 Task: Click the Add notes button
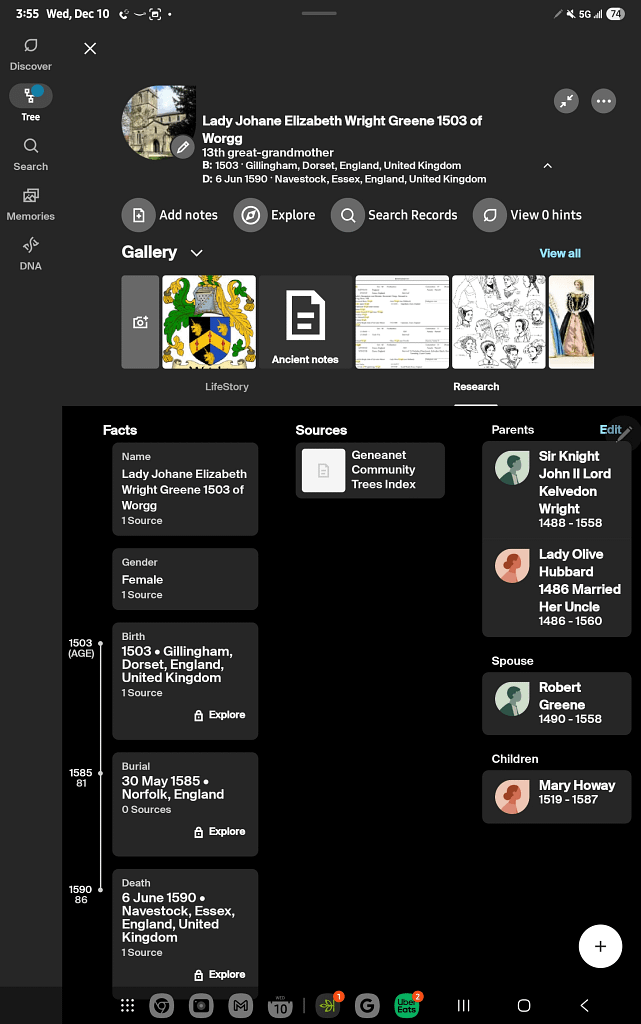point(171,215)
